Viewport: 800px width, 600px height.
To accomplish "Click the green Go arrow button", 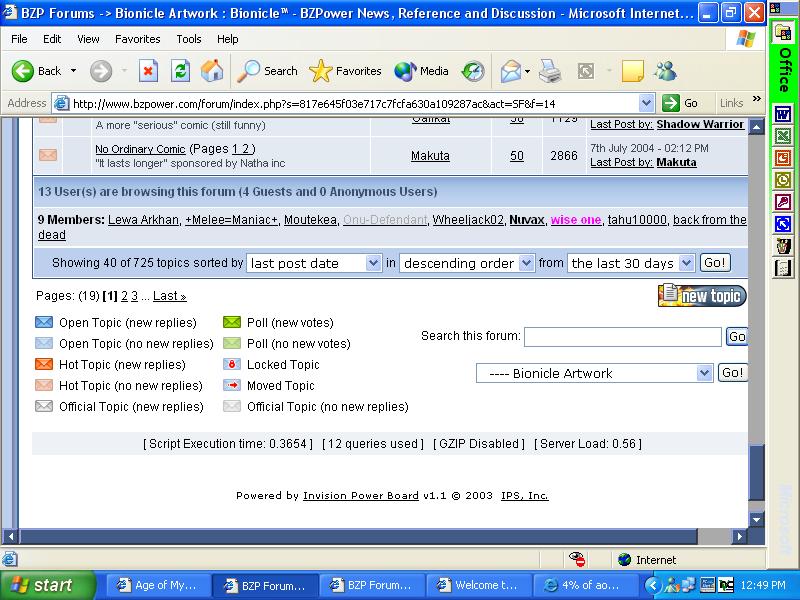I will [x=680, y=104].
